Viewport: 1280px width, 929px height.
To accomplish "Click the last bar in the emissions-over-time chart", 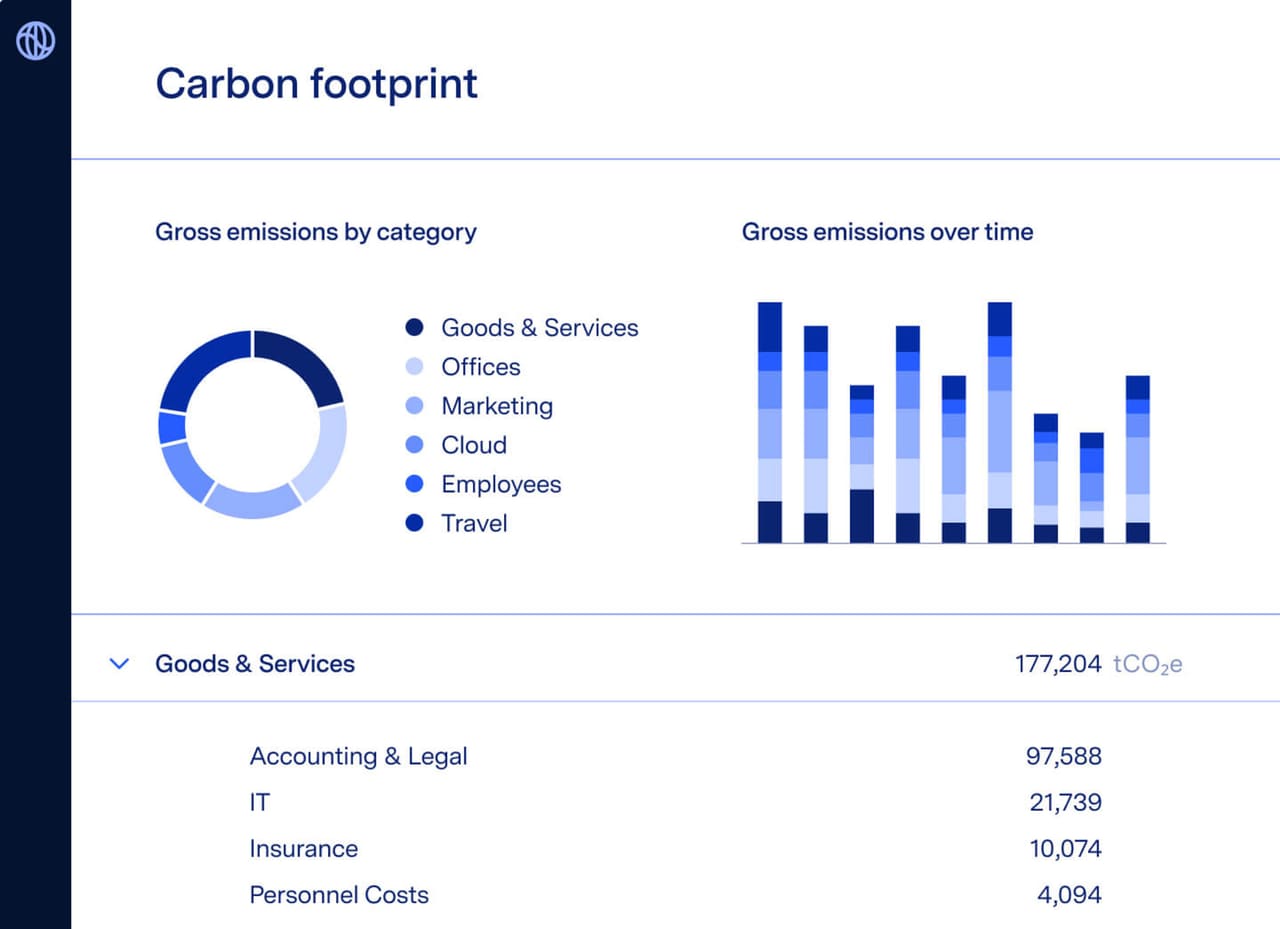I will pyautogui.click(x=1138, y=459).
